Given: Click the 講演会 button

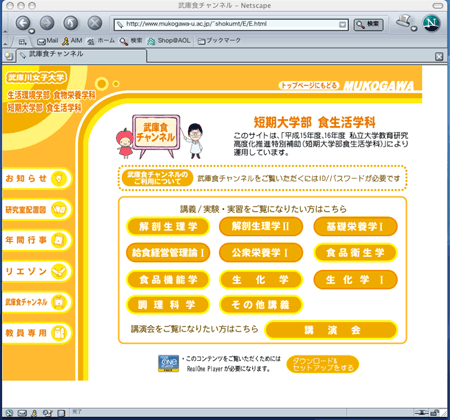Looking at the screenshot, I should point(331,330).
